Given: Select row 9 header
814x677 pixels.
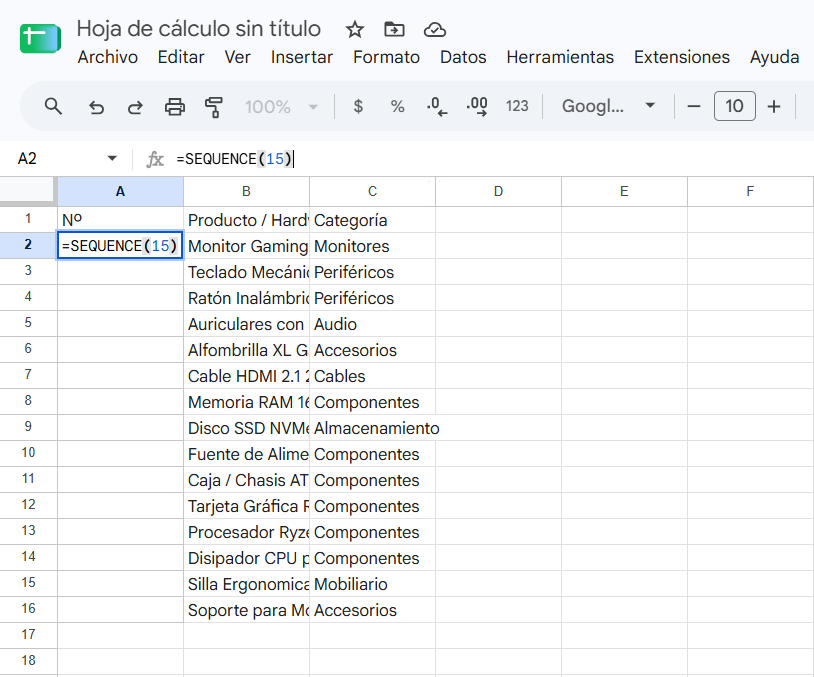Looking at the screenshot, I should point(28,427).
